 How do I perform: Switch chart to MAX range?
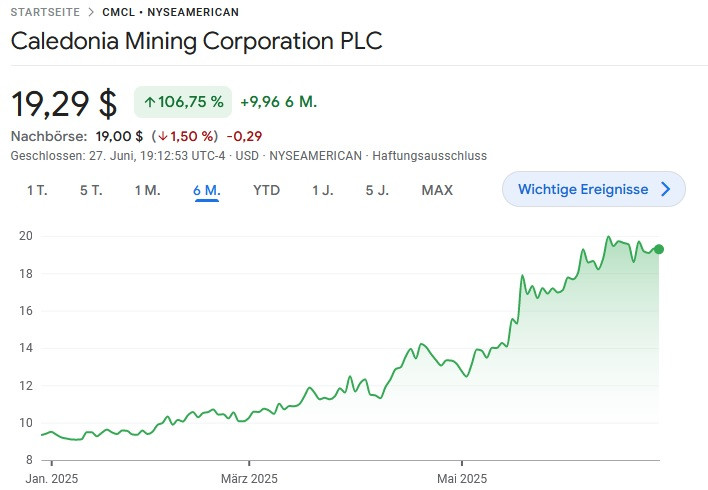[x=437, y=190]
